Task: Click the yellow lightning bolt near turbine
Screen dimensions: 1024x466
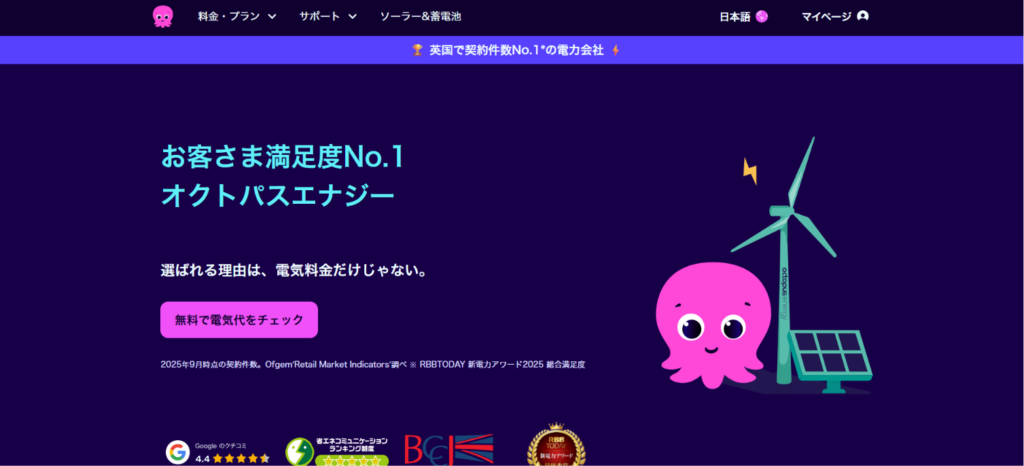Action: coord(750,171)
